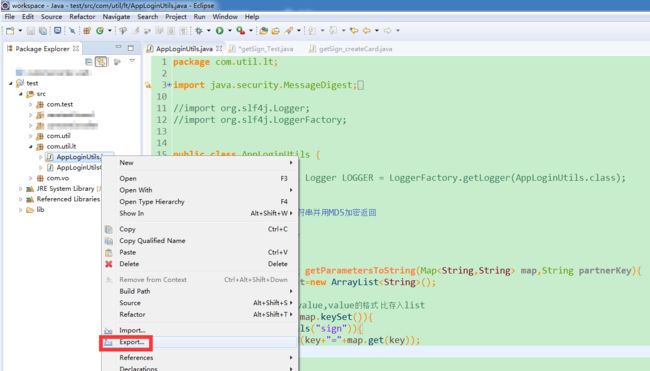Switch to getSign_createCard.java tab
650x371 pixels.
pyautogui.click(x=351, y=49)
